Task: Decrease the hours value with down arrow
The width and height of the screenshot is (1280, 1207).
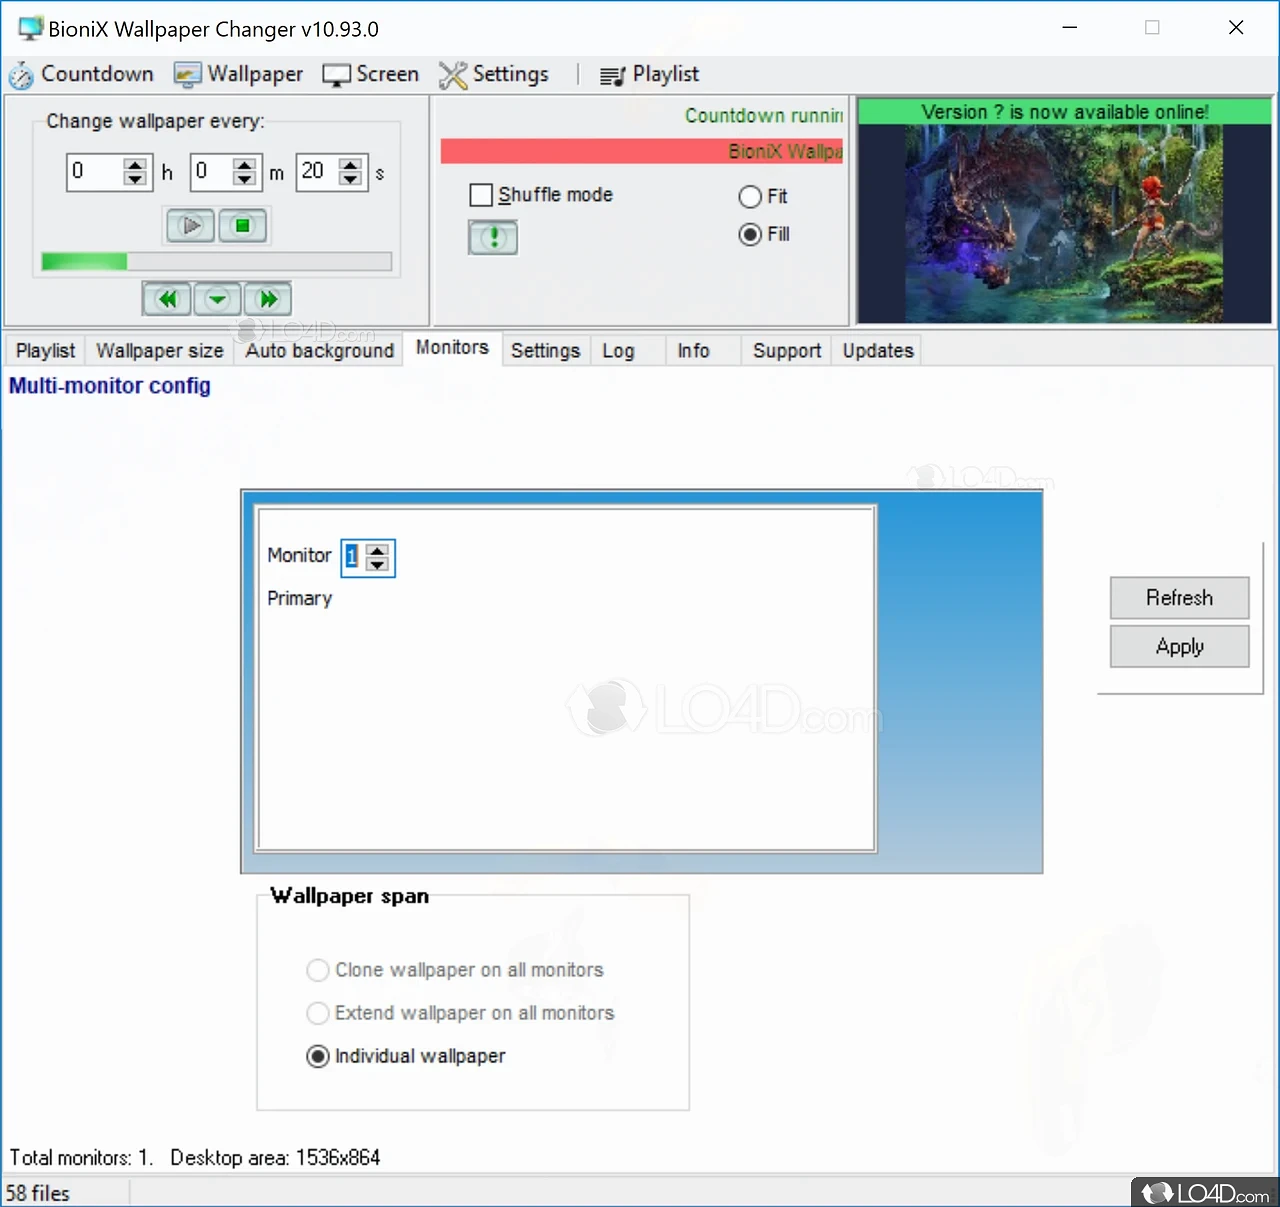Action: click(x=135, y=180)
